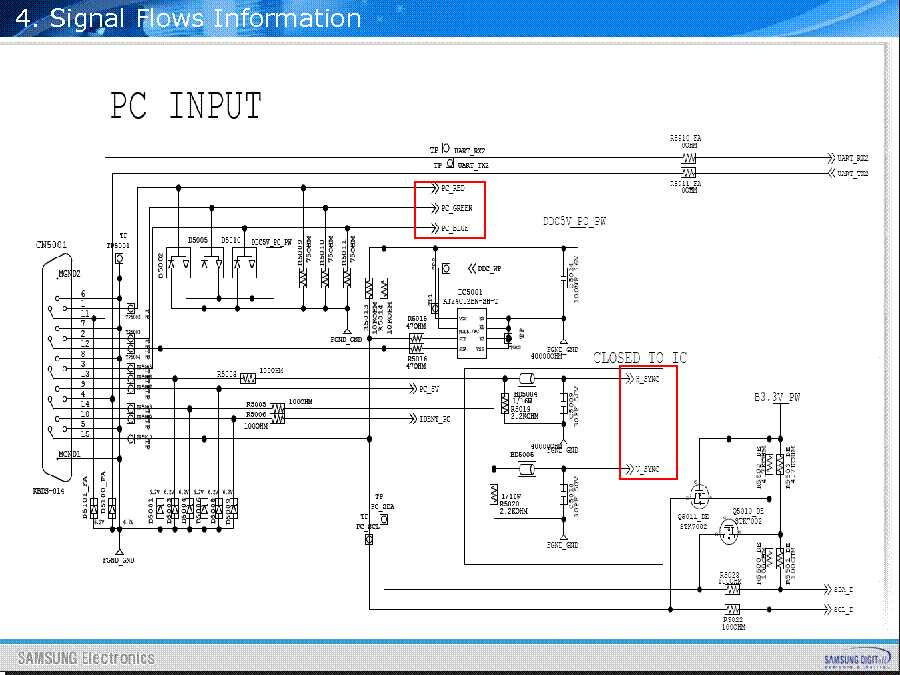Select the "PC INPUT" schematic heading
900x675 pixels.
click(x=186, y=106)
